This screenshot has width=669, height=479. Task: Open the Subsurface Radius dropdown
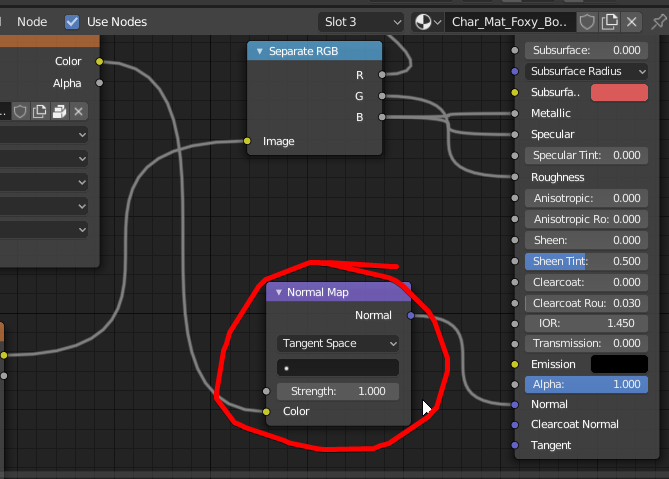click(586, 71)
